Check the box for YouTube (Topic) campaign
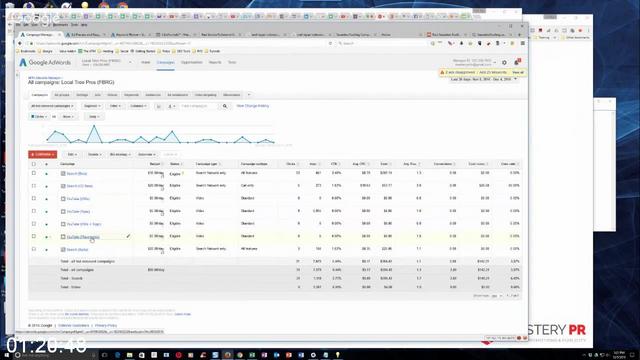This screenshot has height=360, width=640. [x=34, y=211]
